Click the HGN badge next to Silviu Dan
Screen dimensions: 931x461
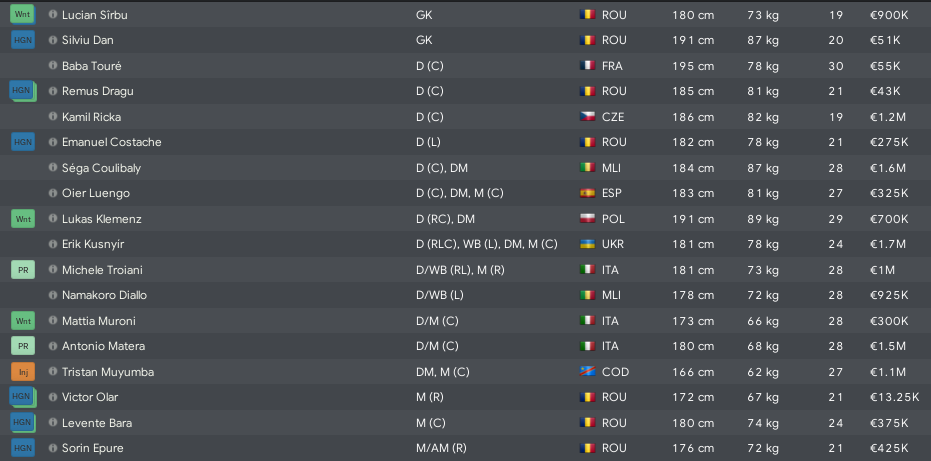click(x=23, y=40)
